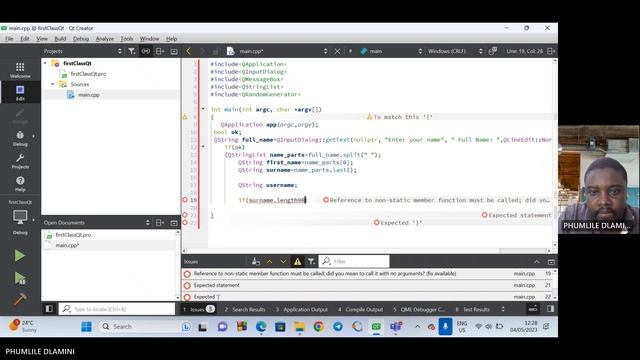Open the Projects mode
Viewport: 640px width, 360px height.
20,161
